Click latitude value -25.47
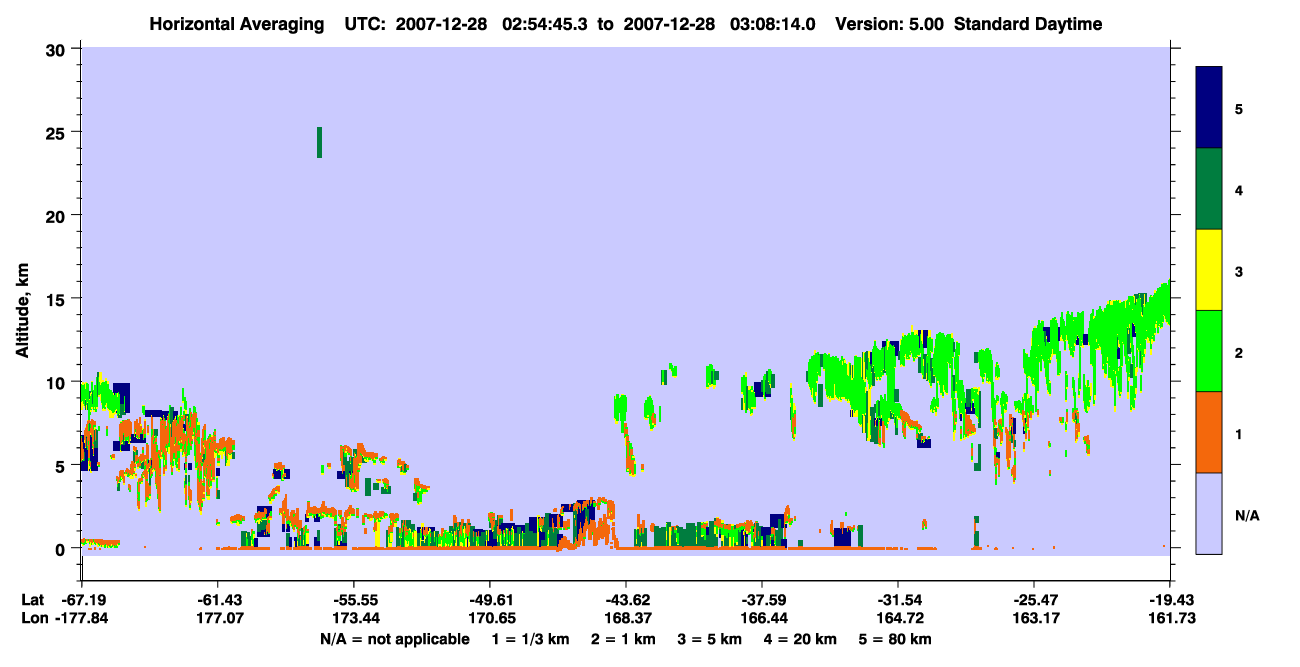 1034,600
